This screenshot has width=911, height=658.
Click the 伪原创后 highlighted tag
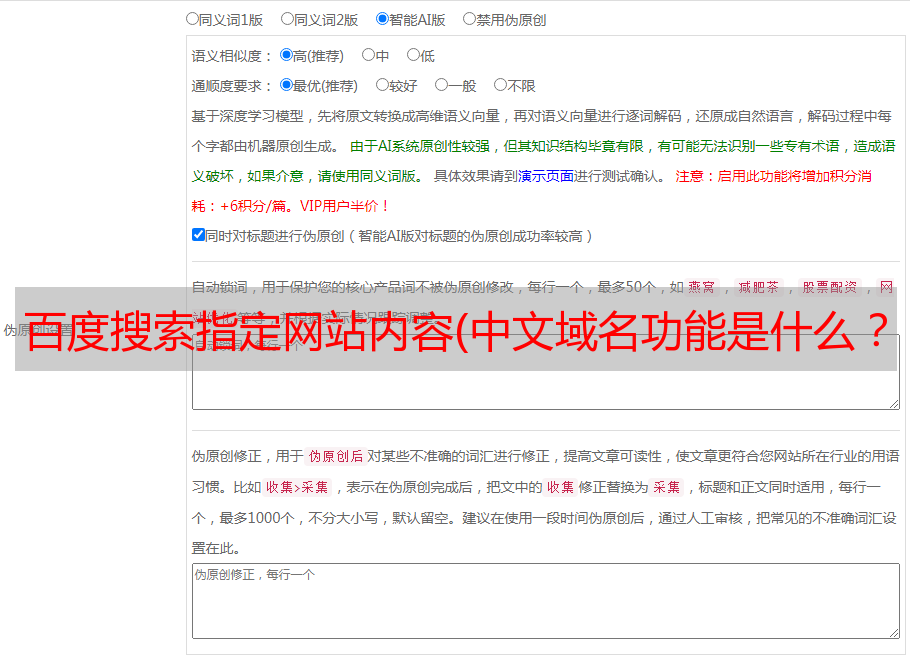pos(336,456)
